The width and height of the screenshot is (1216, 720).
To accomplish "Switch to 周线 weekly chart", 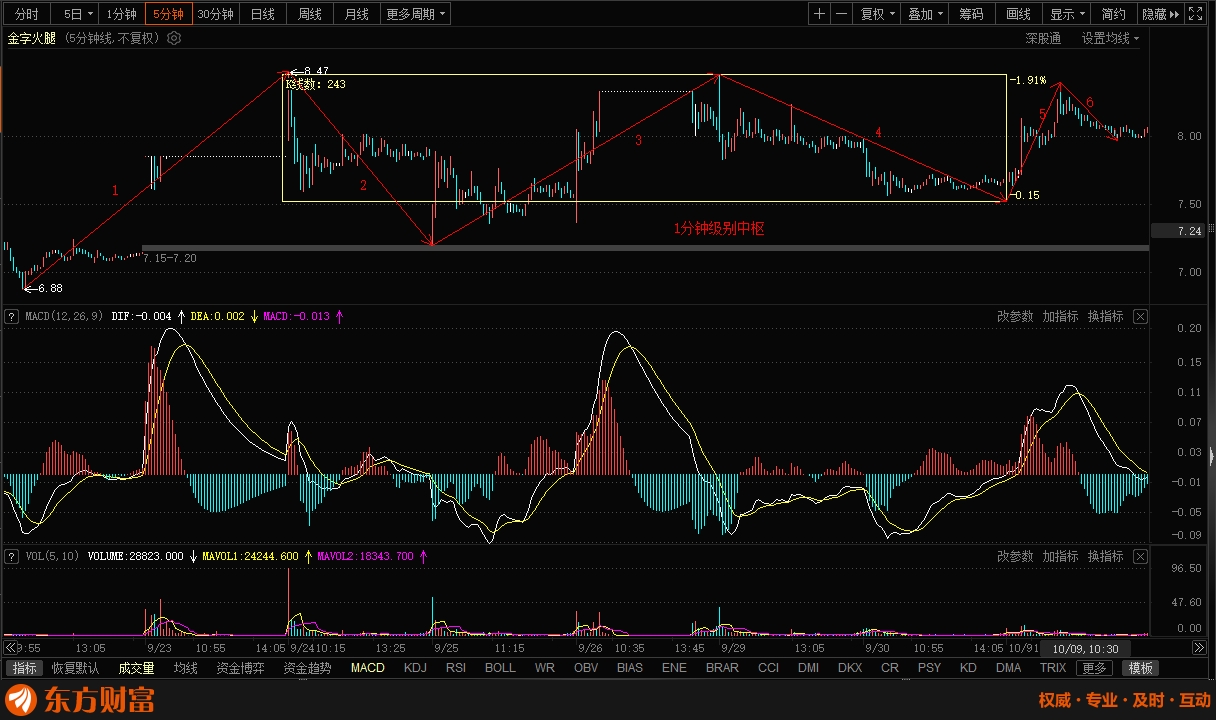I will click(x=310, y=14).
